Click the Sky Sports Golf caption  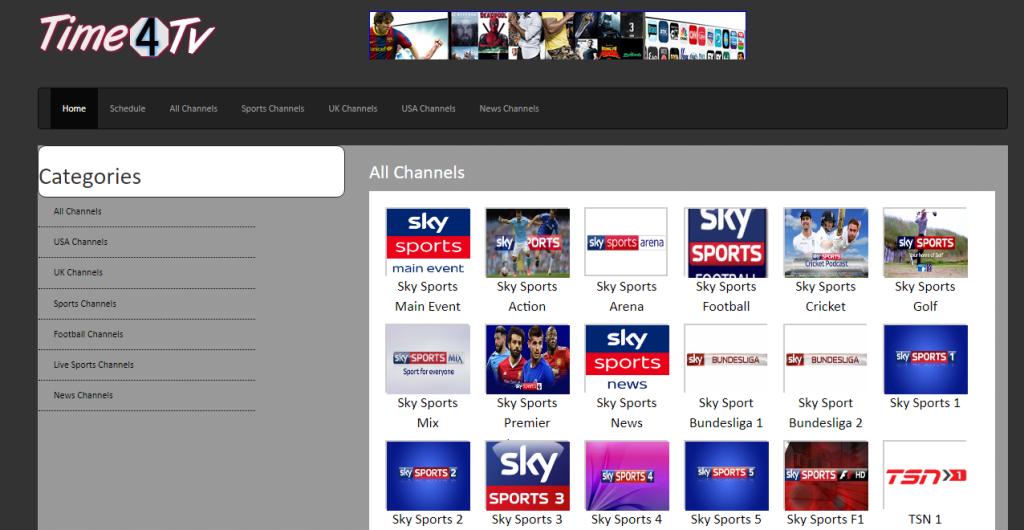coord(925,296)
